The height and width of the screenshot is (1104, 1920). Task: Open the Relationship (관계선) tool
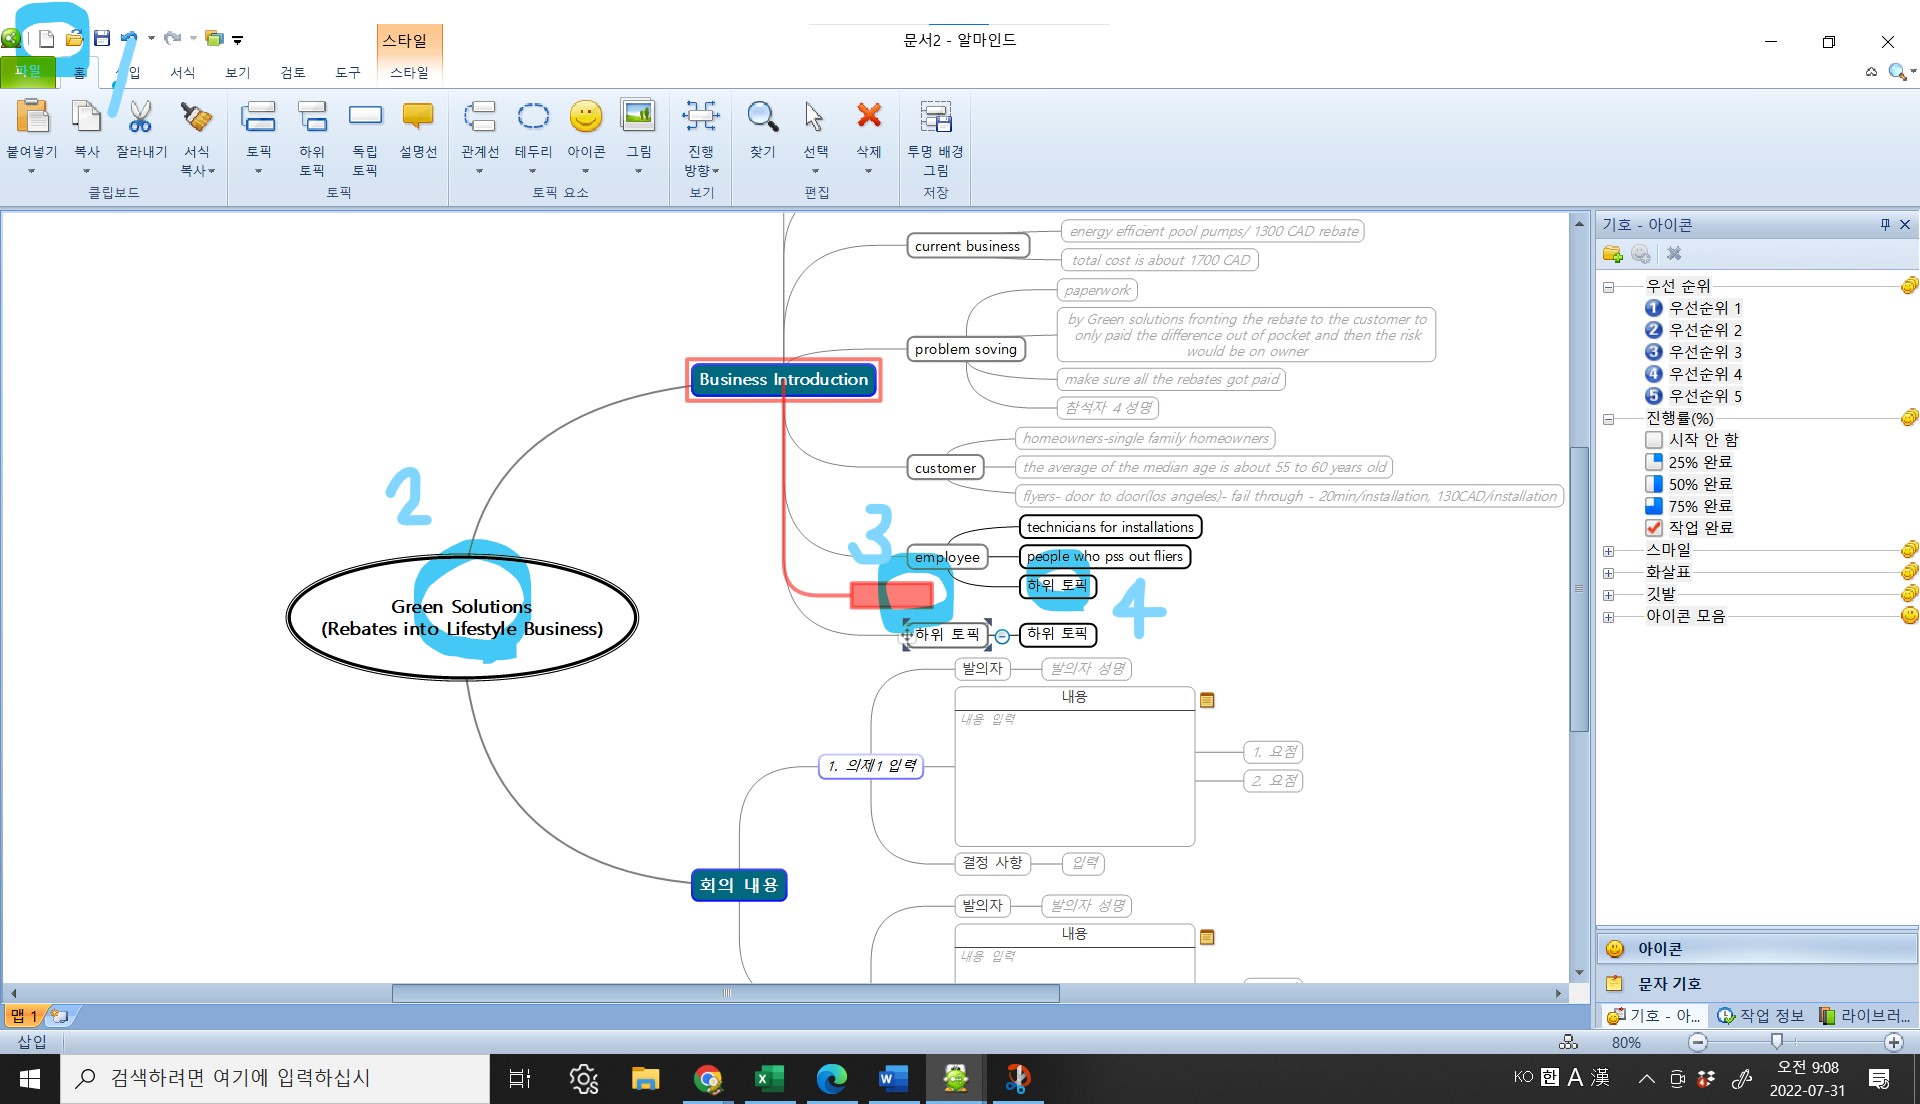point(479,117)
